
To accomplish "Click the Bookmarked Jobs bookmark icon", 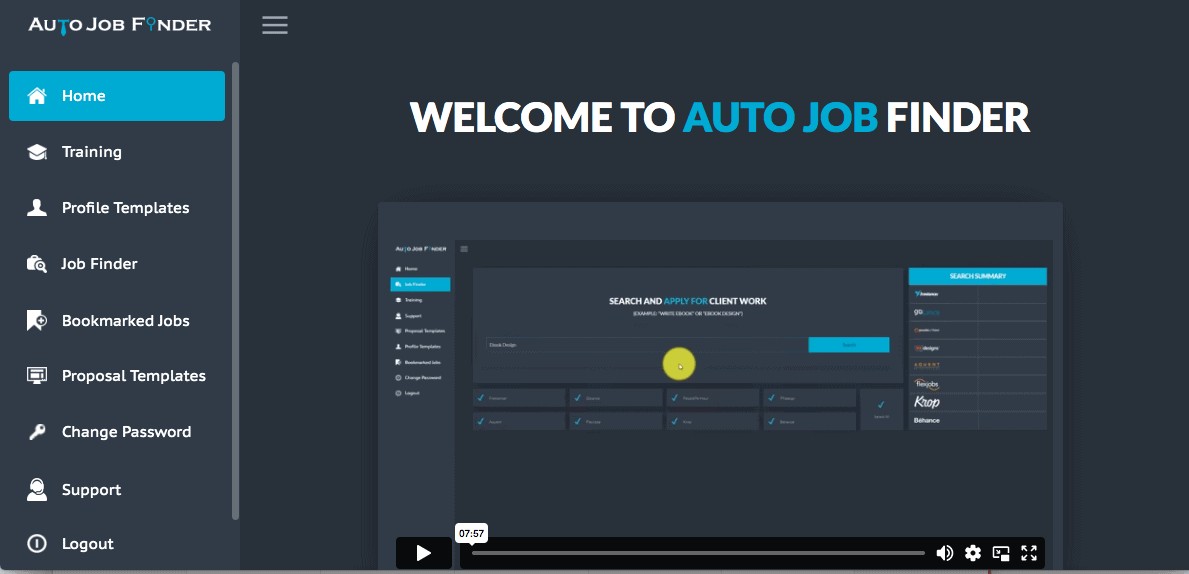I will [36, 321].
